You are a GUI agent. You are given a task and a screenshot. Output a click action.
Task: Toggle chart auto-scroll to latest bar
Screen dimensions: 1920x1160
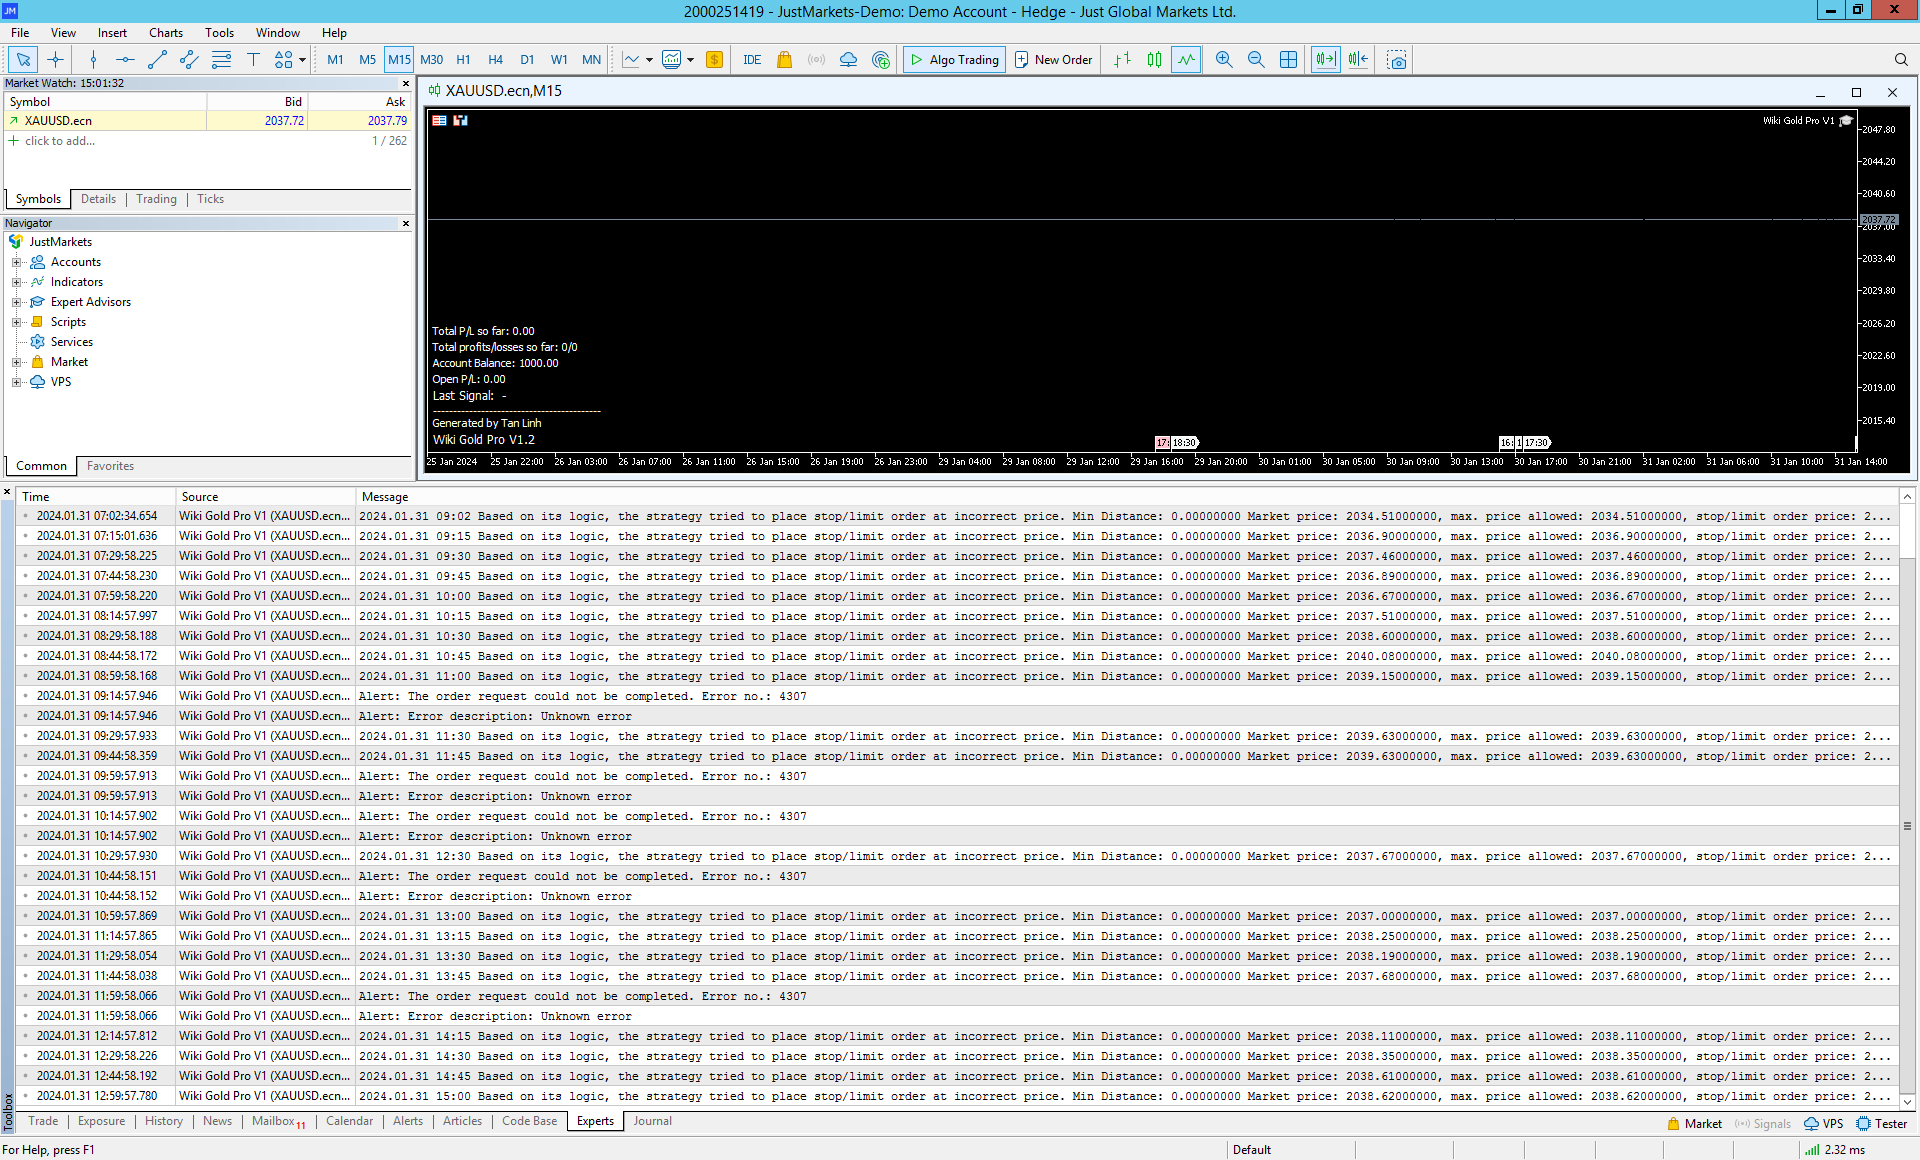click(1325, 60)
